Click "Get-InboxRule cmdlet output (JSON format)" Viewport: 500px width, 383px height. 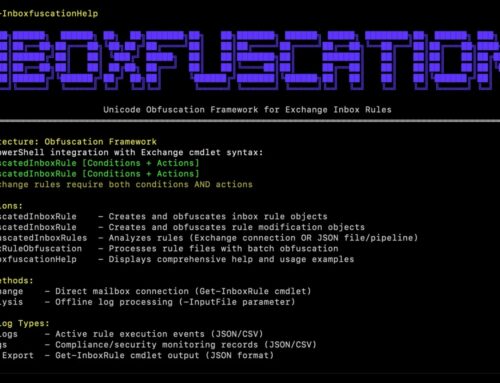[x=165, y=355]
